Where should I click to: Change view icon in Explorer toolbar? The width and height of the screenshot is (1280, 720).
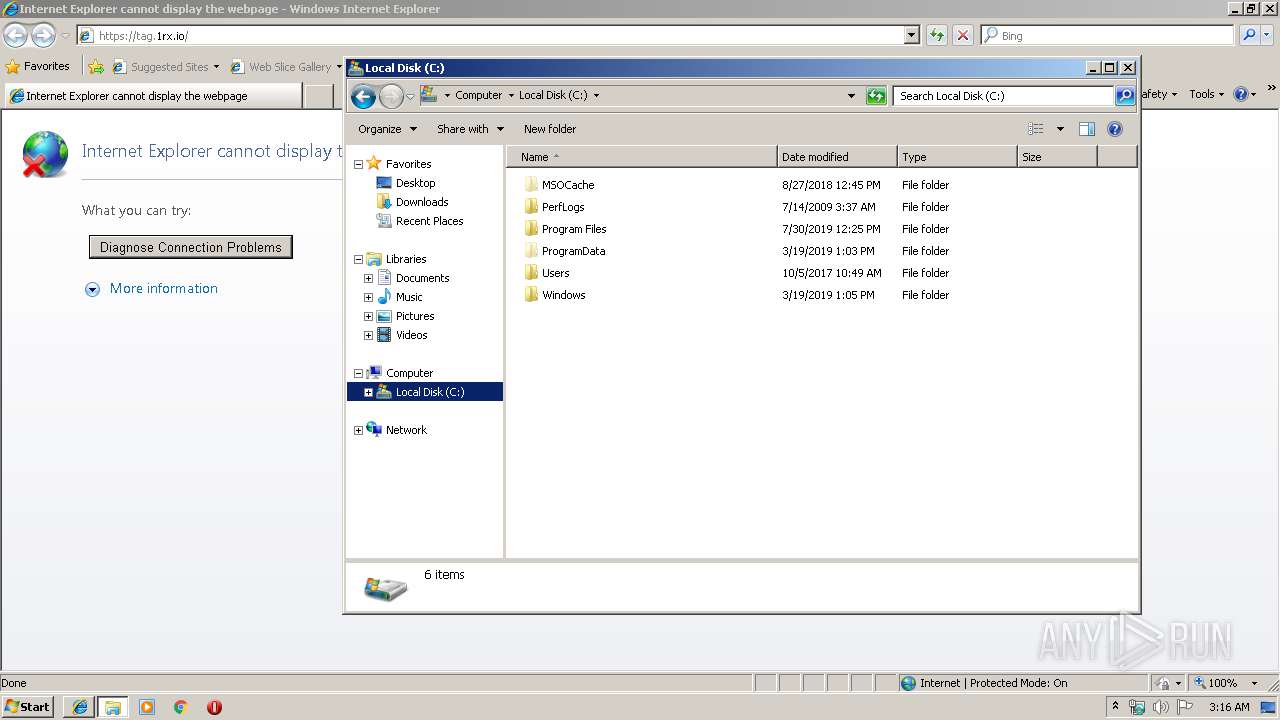[x=1036, y=129]
